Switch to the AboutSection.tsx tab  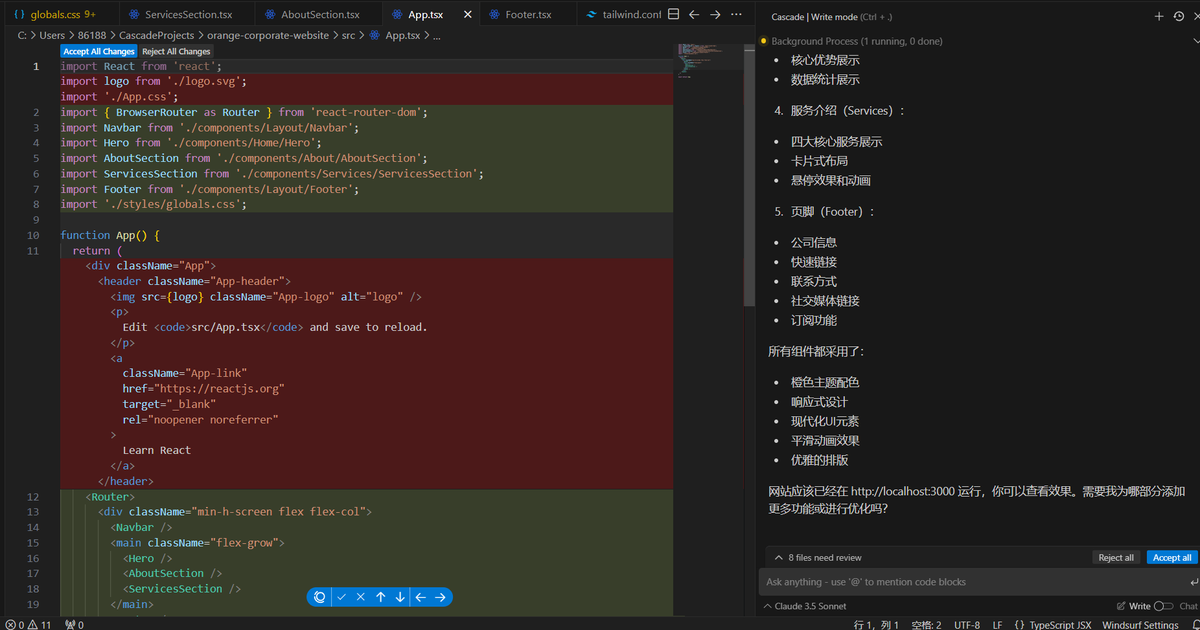319,15
